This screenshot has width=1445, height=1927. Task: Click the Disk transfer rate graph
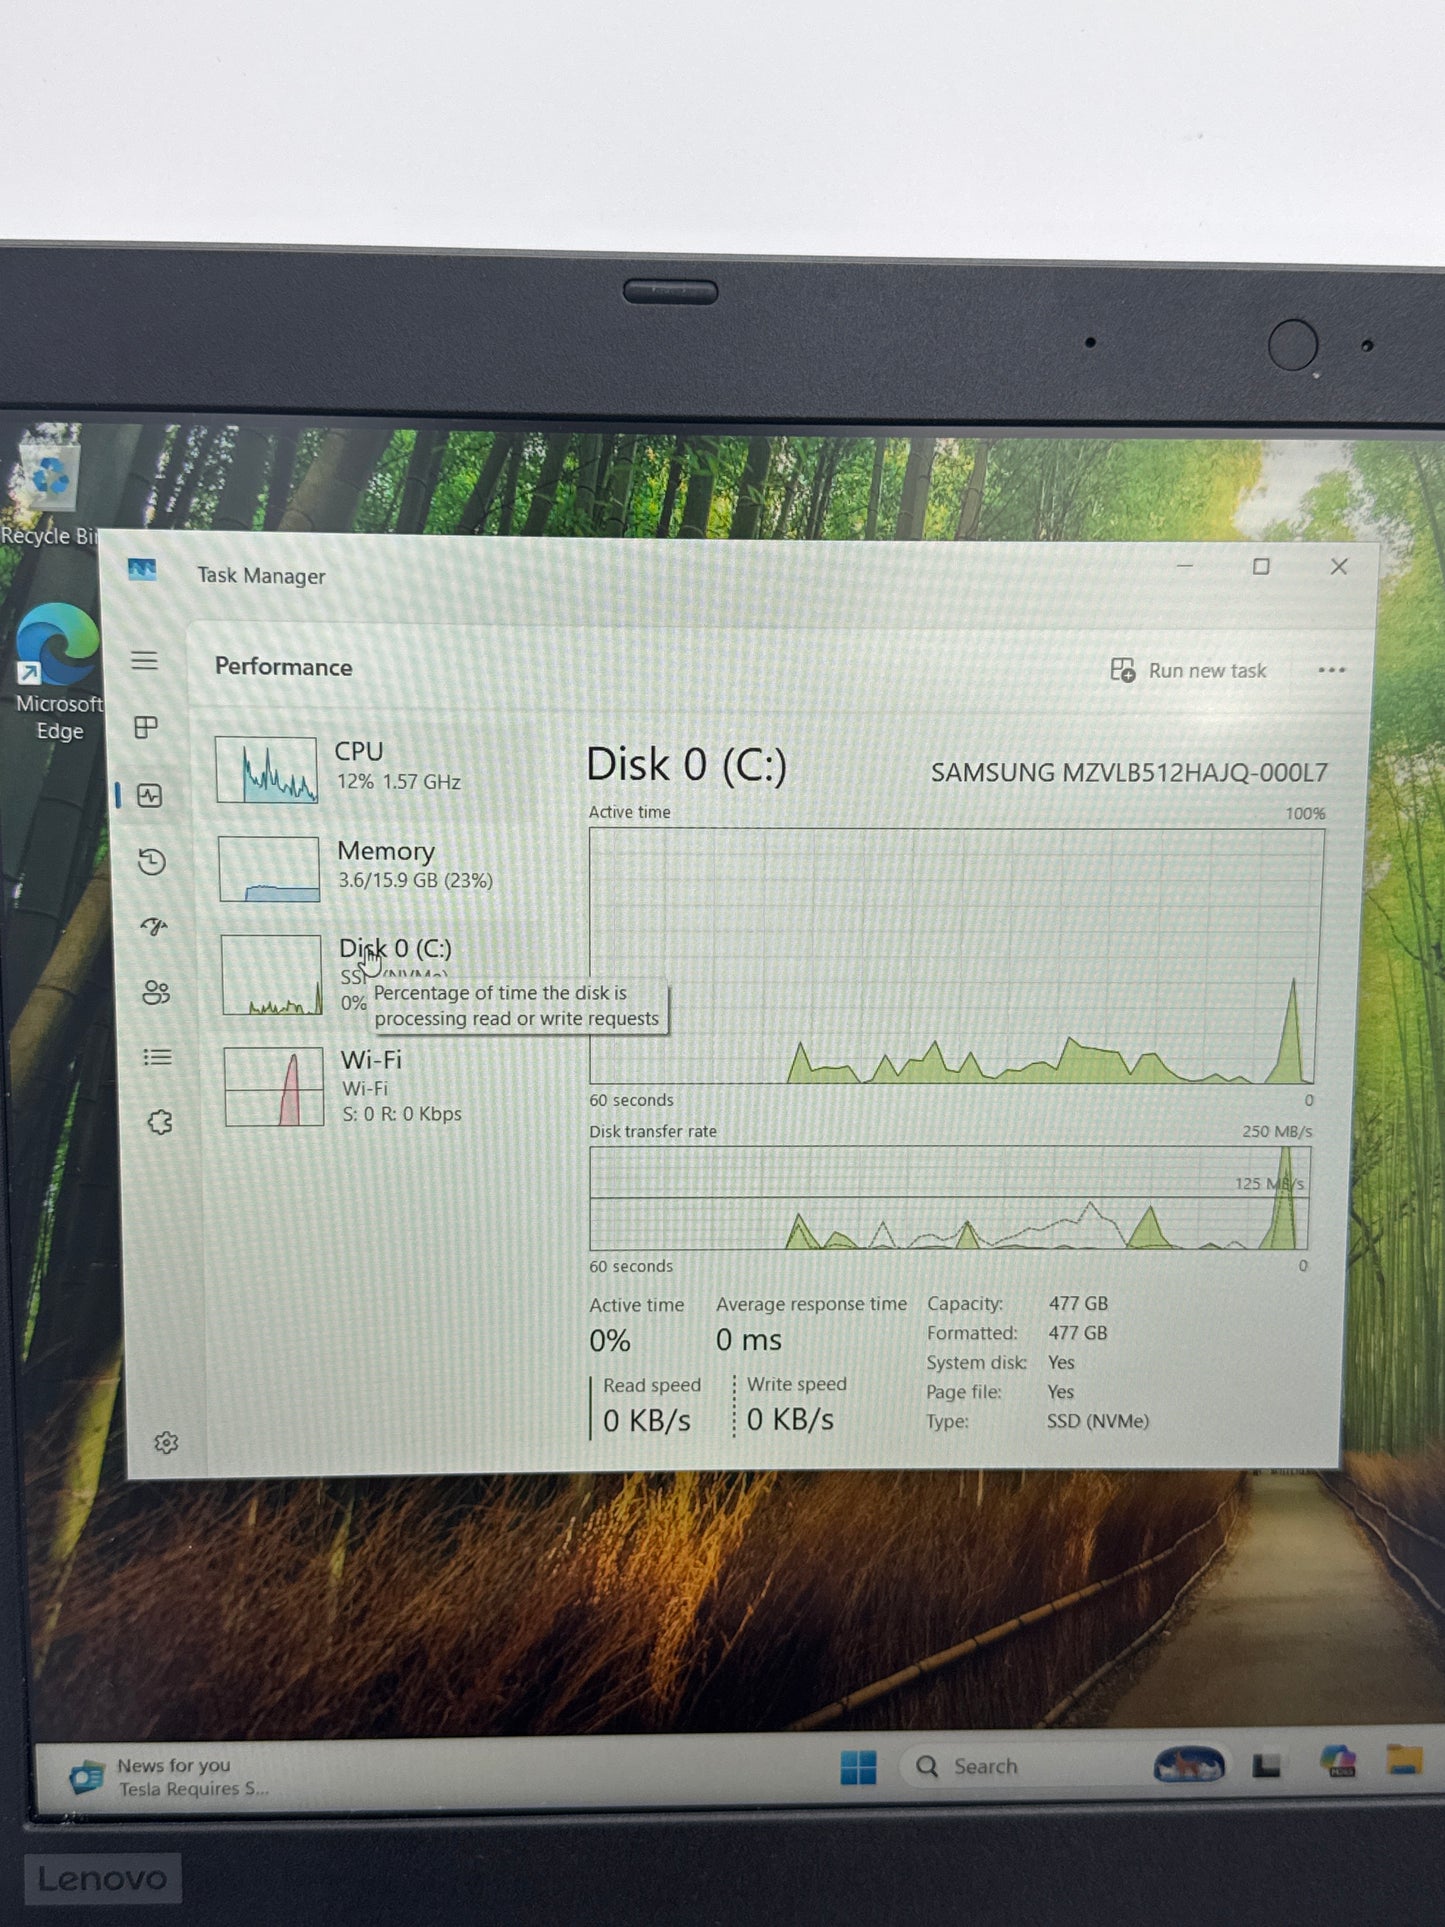point(948,1198)
